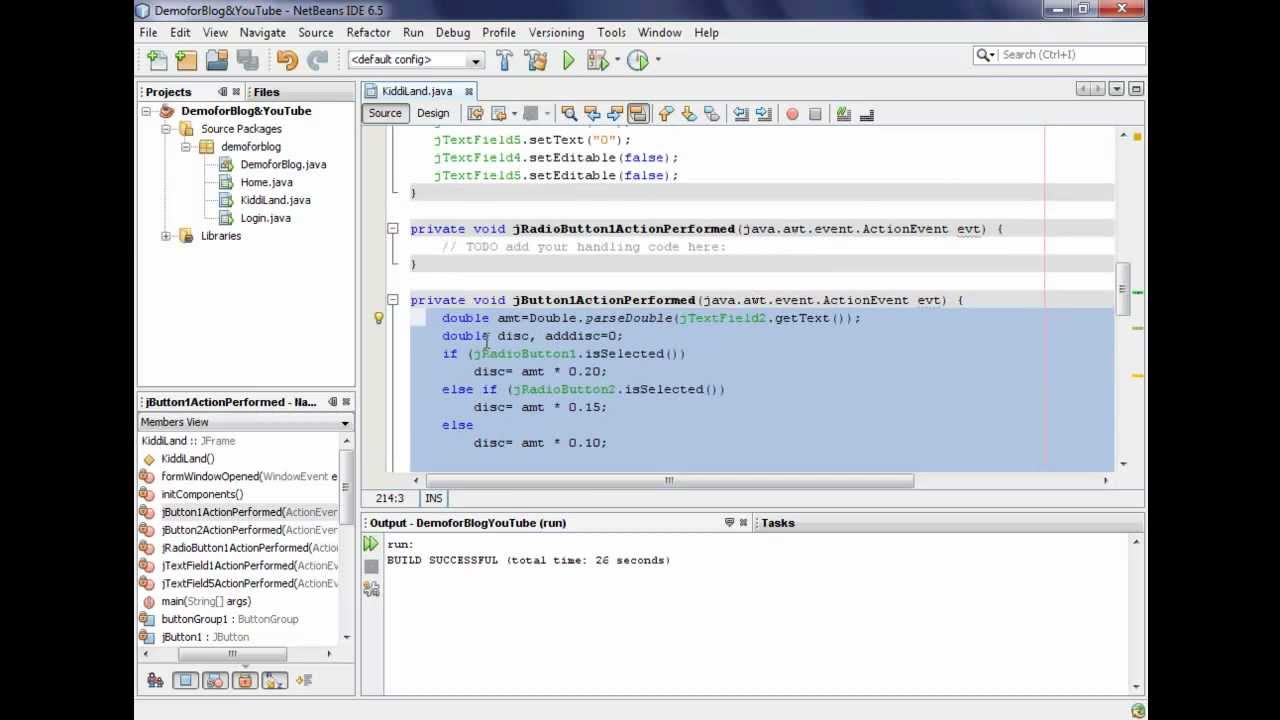Collapse the demoforblog package node
1280x720 pixels.
186,147
